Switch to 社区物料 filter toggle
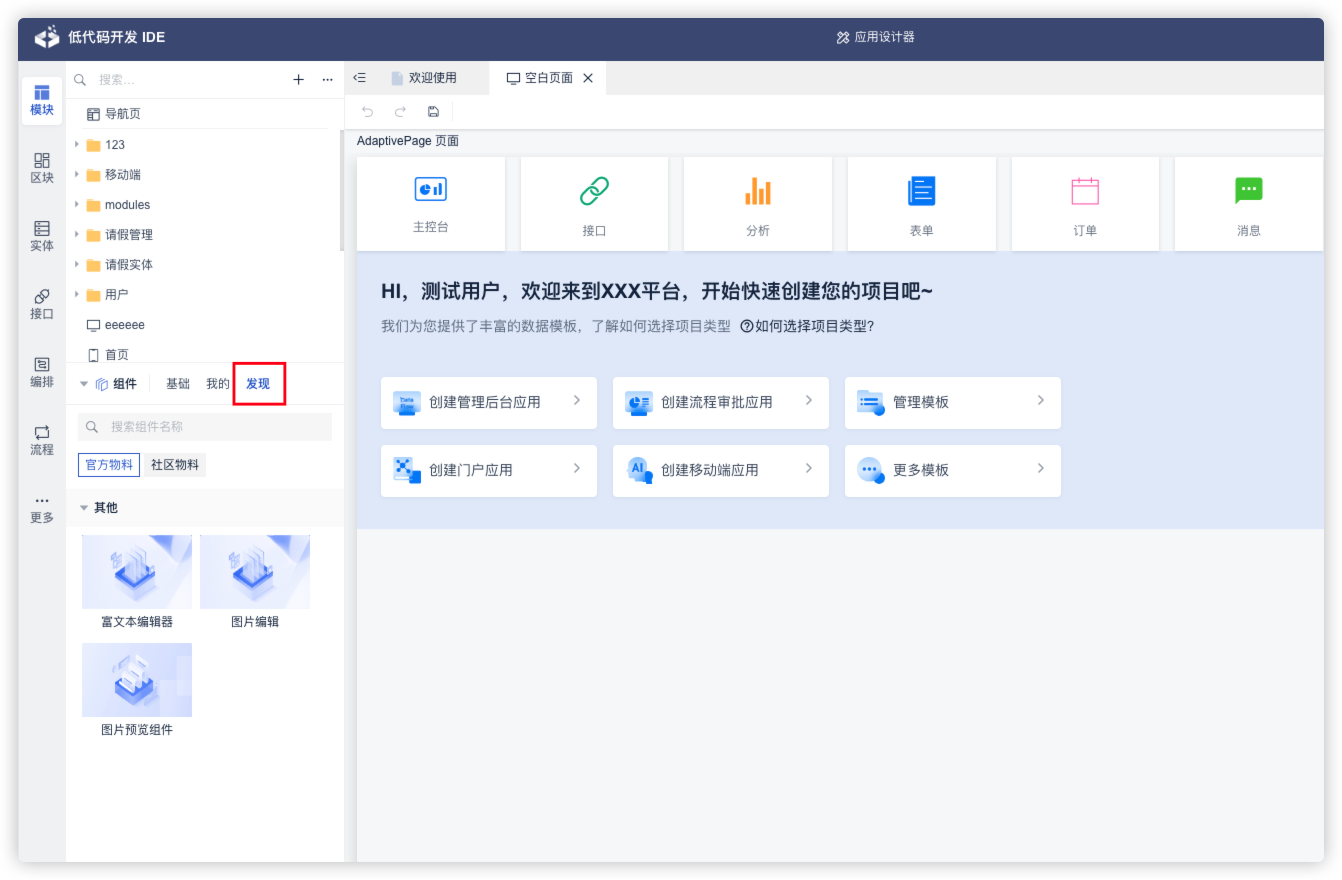 (175, 465)
